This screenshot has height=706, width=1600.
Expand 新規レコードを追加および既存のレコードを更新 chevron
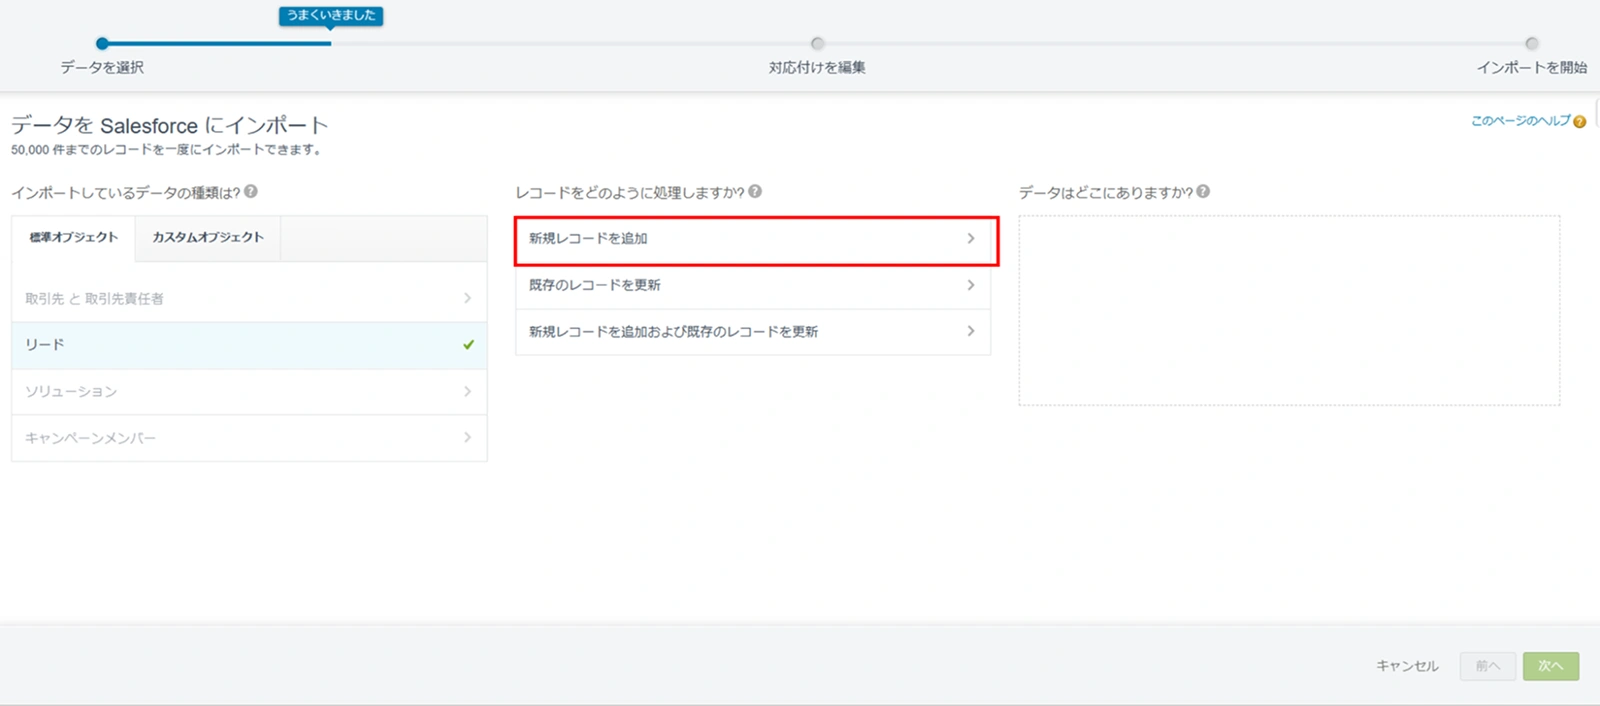(x=970, y=331)
